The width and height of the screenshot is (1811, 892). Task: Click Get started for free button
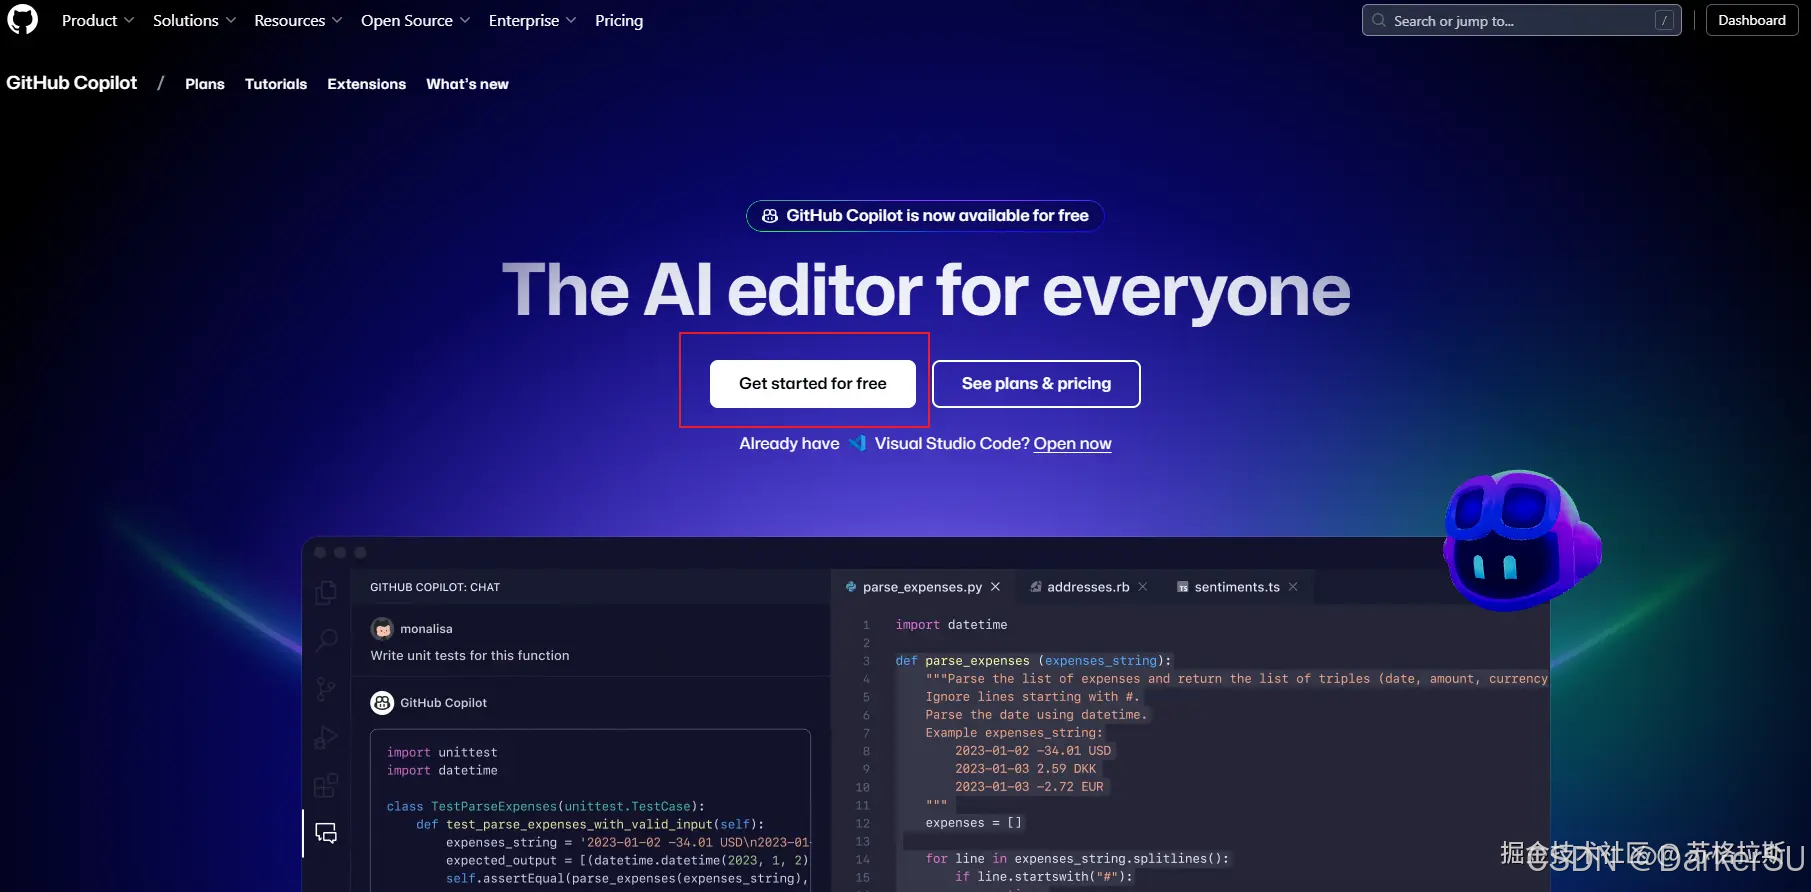813,384
